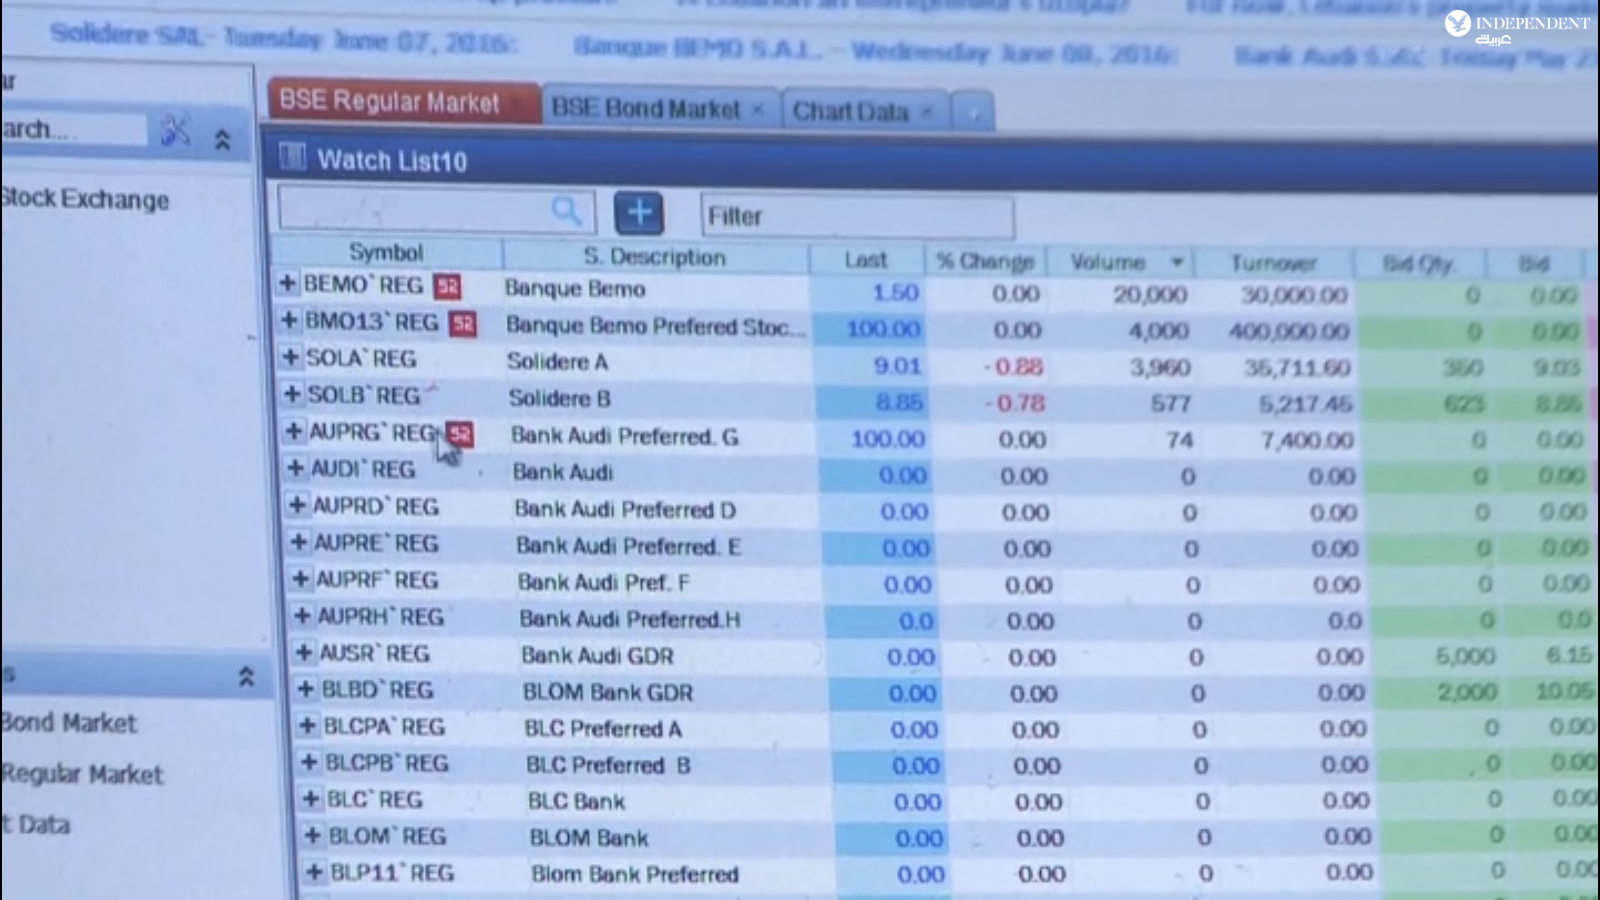Screen dimensions: 1600x900
Task: Click the BEMO`REG volume value 20,000
Action: [x=1150, y=295]
